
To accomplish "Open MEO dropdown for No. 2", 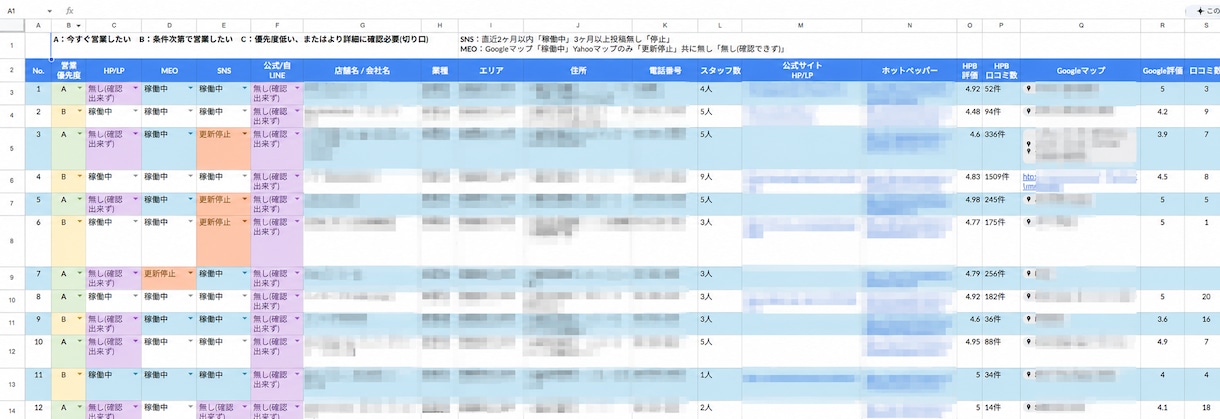I will (189, 111).
